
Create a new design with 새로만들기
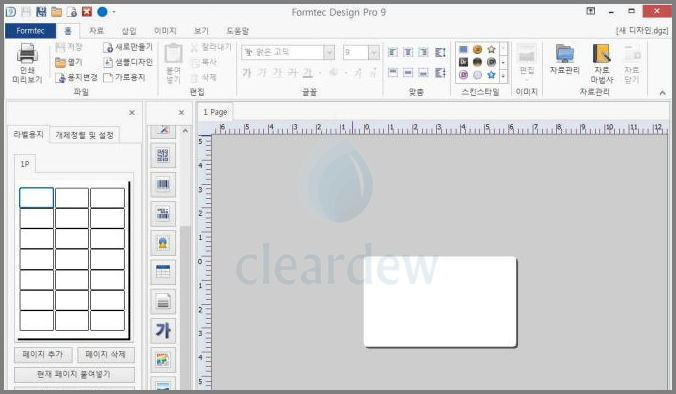click(128, 47)
